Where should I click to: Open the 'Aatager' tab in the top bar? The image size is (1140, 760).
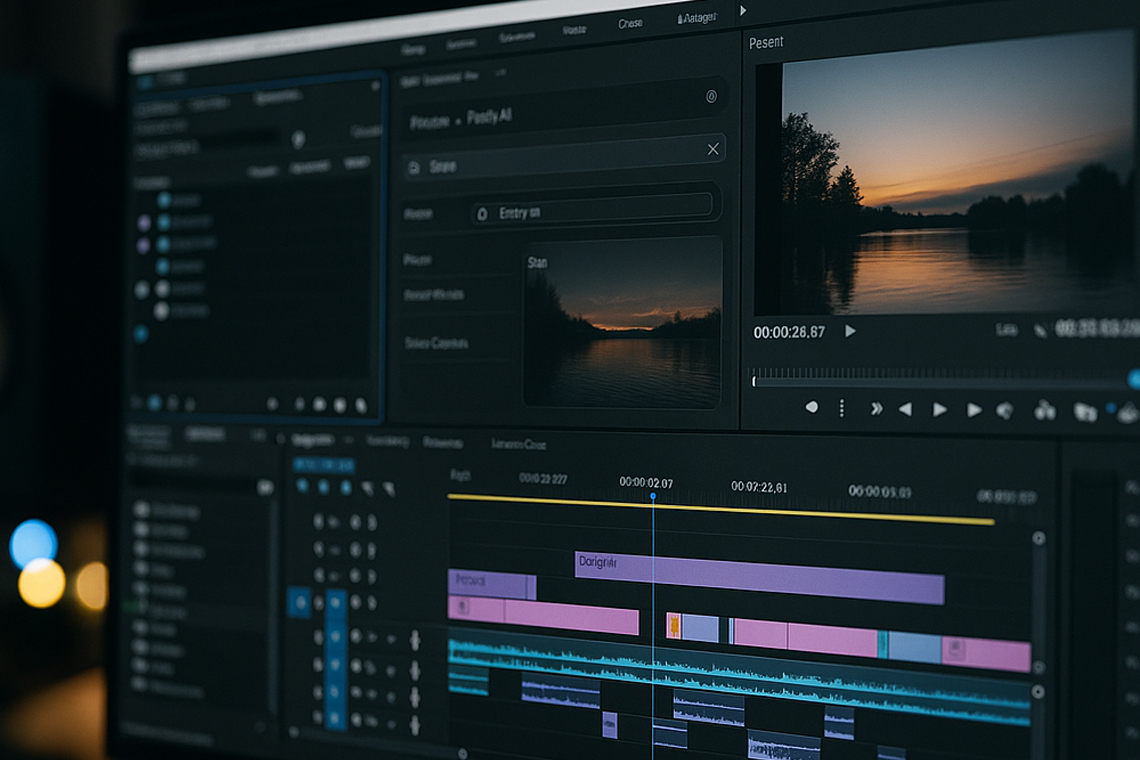(700, 18)
